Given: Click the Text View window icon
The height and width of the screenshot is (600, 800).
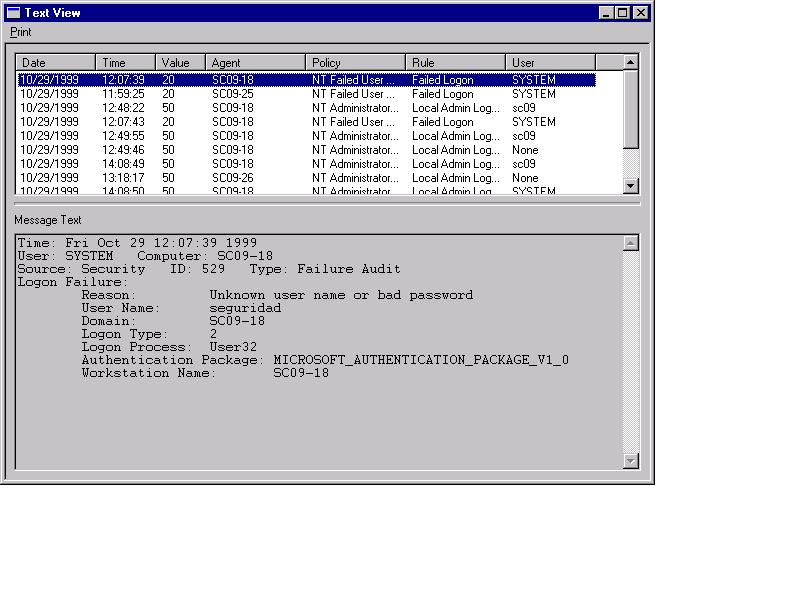Looking at the screenshot, I should [x=13, y=13].
